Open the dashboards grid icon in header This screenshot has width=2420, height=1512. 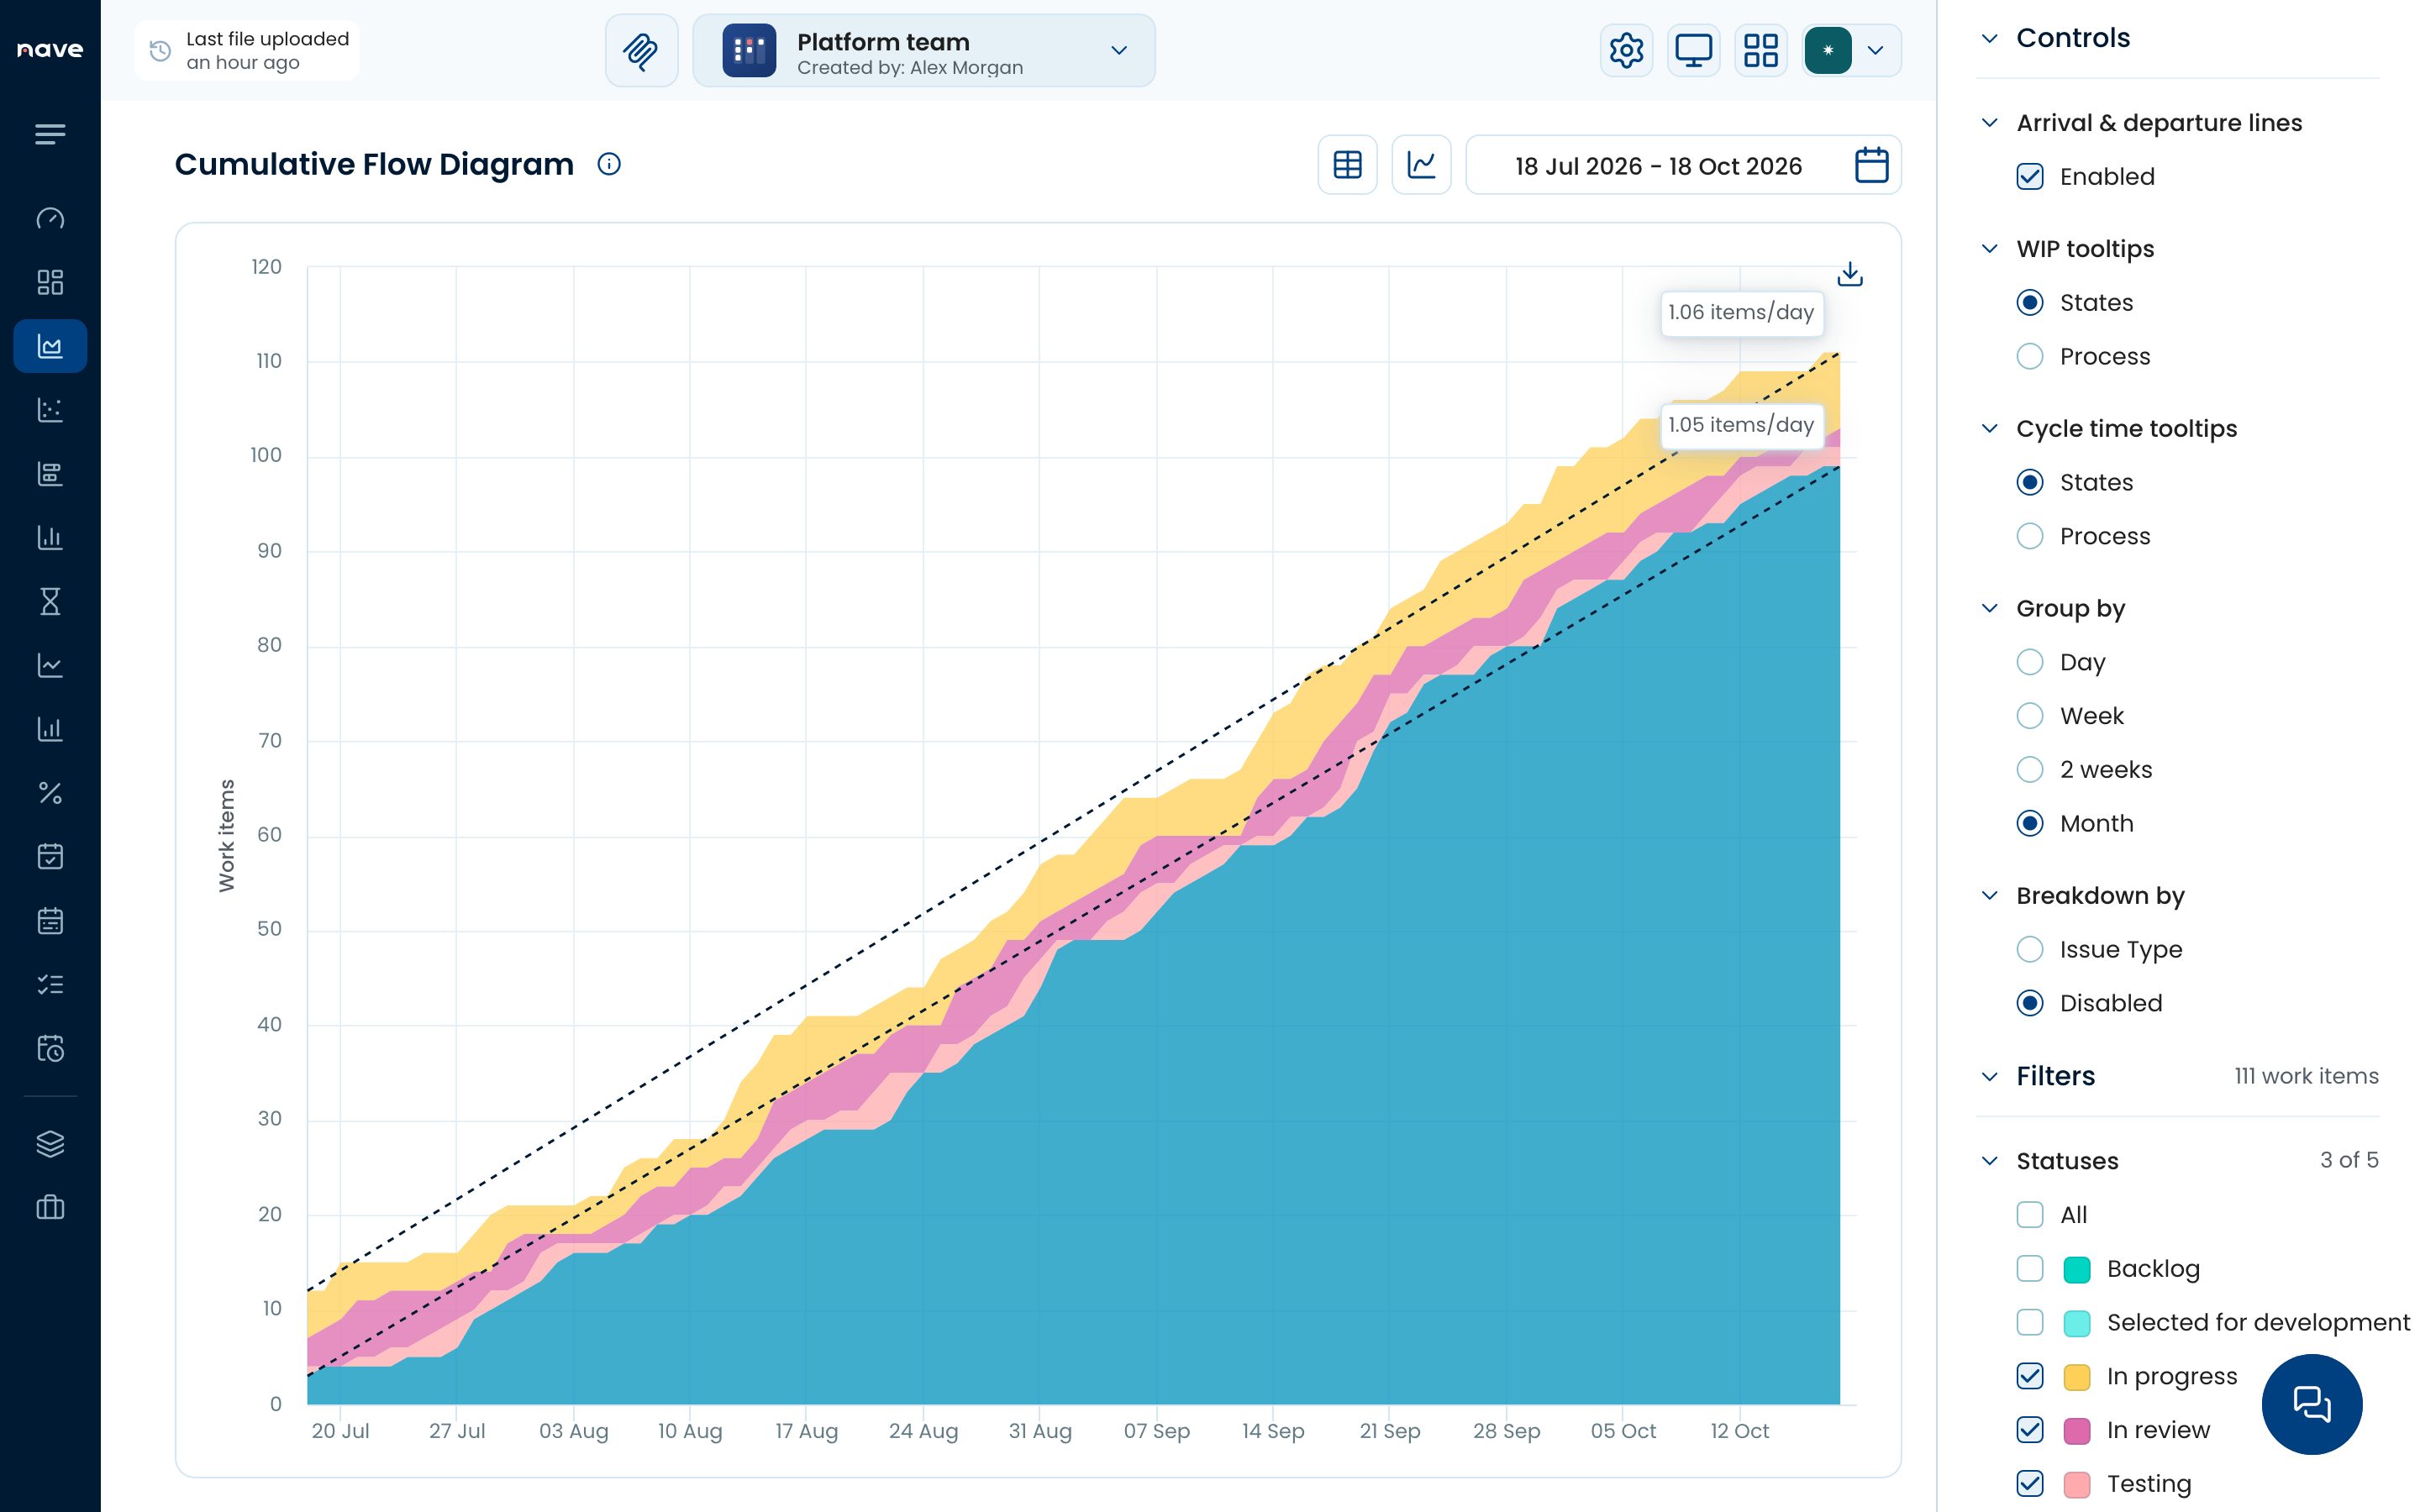click(1760, 50)
